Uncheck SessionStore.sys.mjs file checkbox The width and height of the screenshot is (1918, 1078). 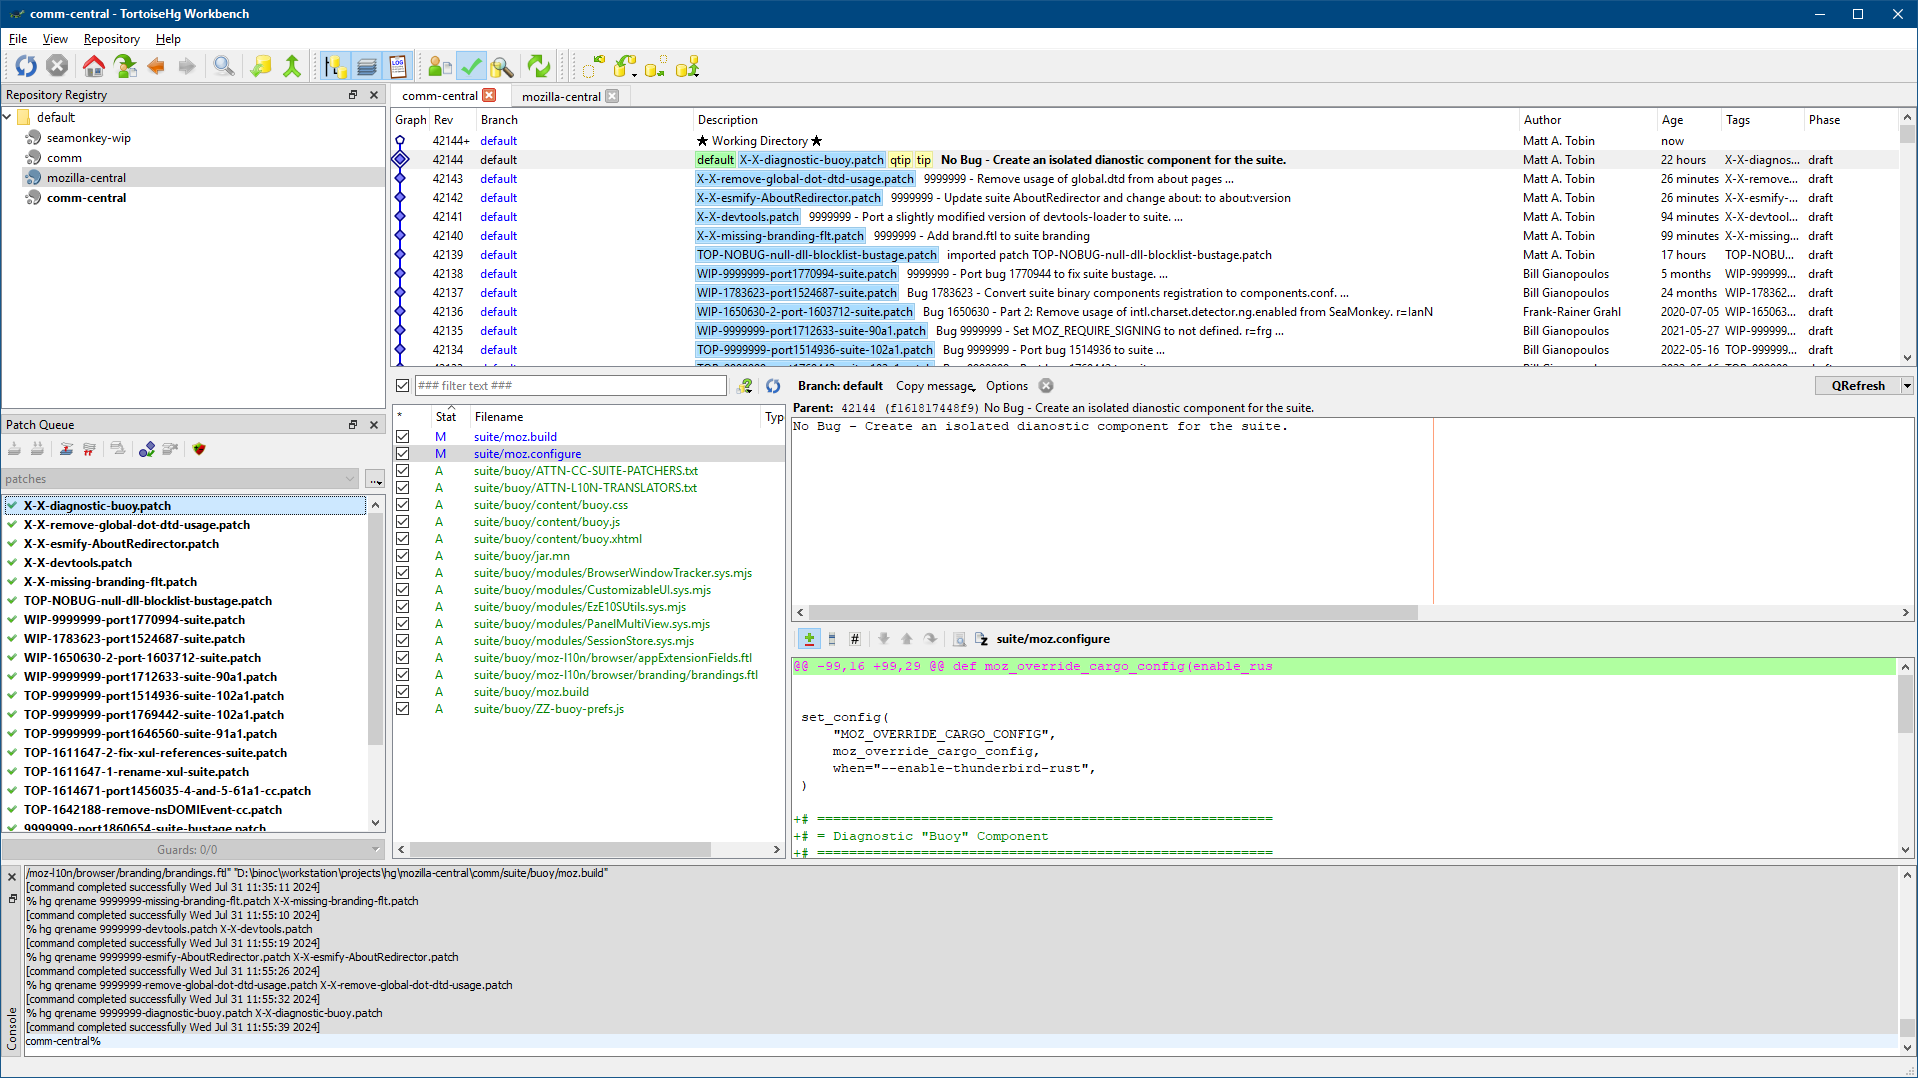(402, 641)
